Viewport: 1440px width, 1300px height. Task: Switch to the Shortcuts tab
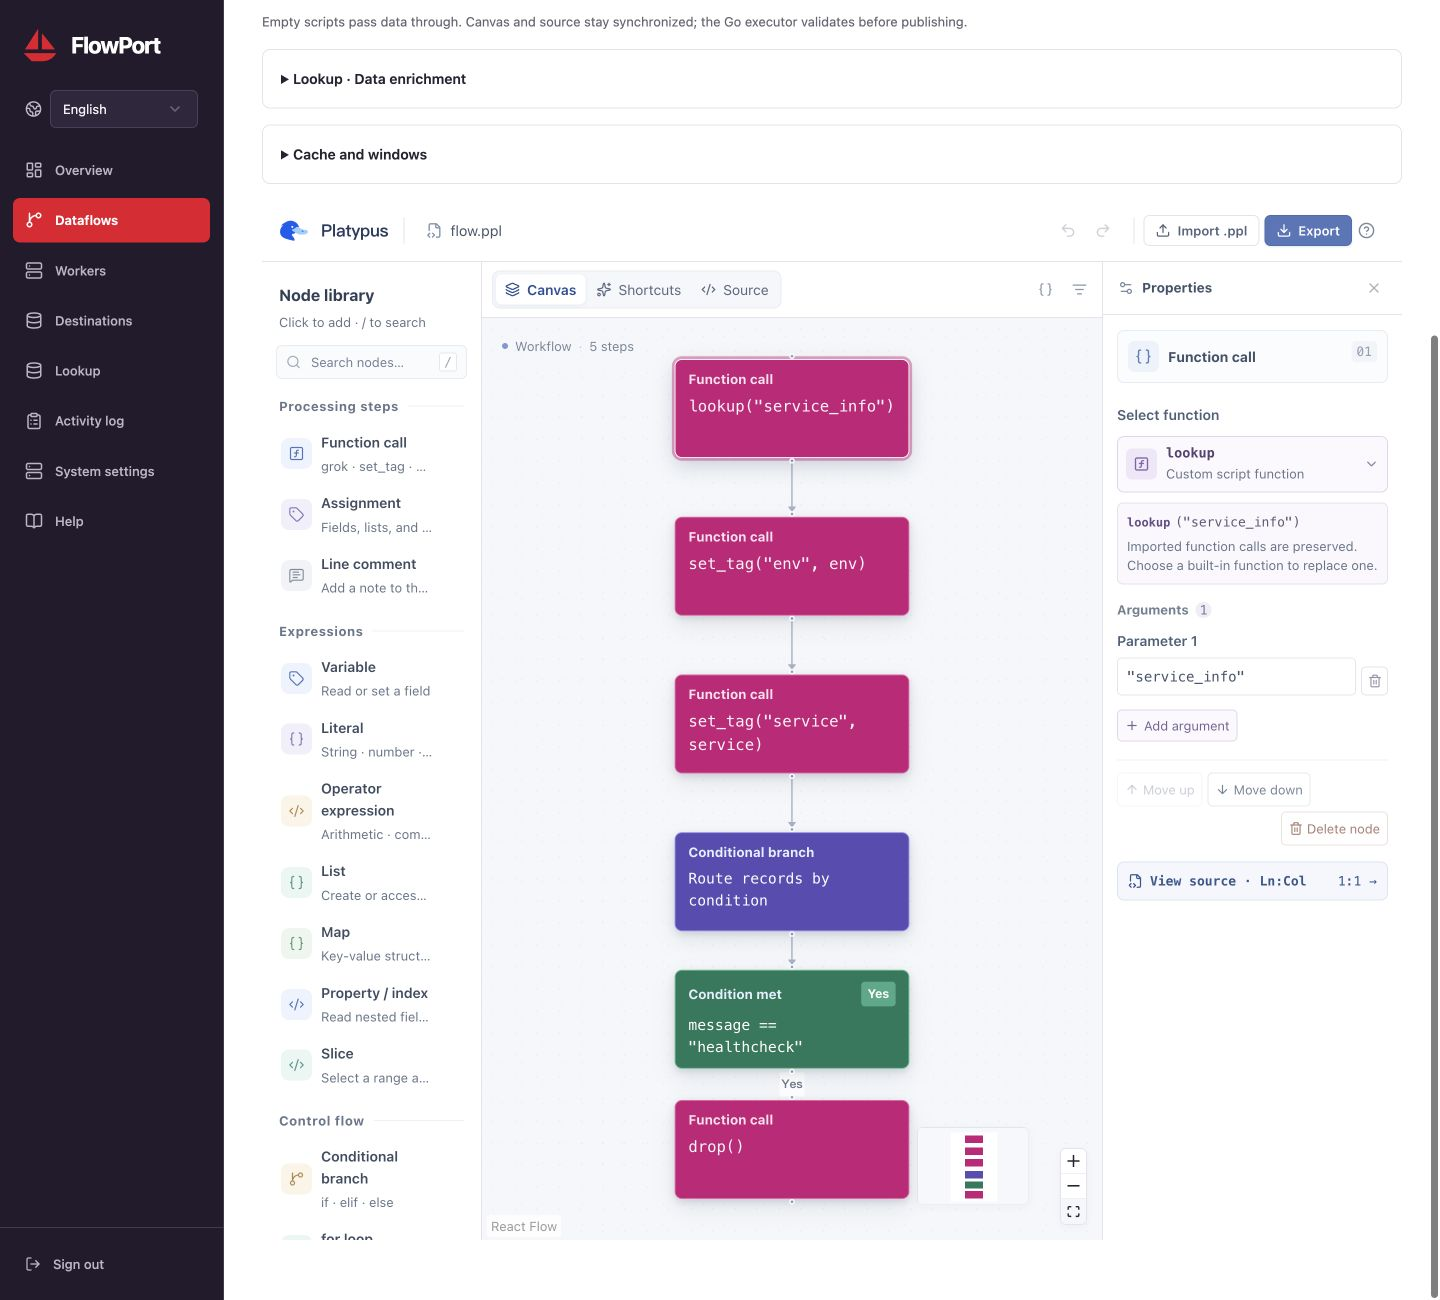[x=639, y=290]
